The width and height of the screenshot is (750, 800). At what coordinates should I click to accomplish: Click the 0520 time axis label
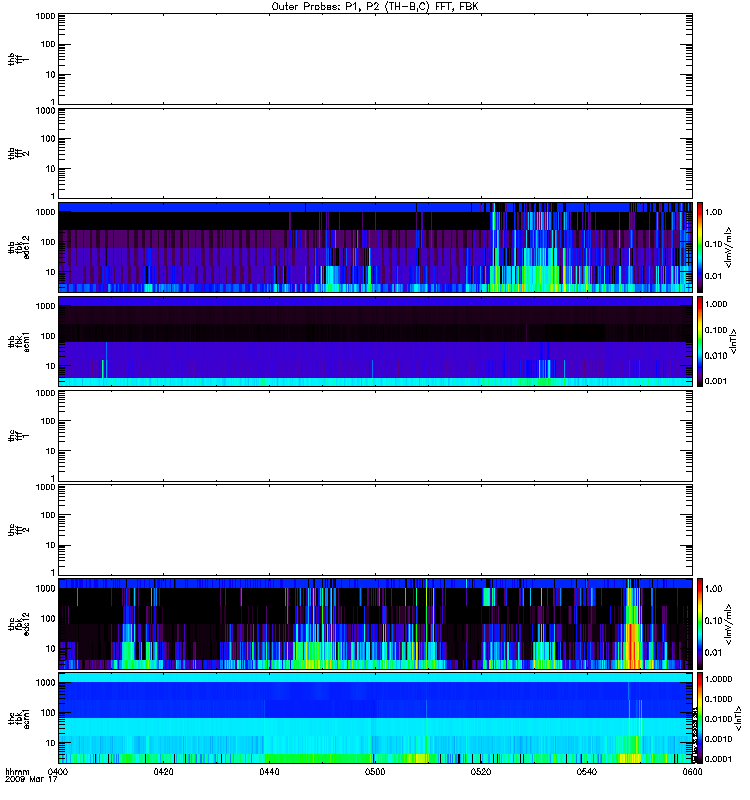481,772
